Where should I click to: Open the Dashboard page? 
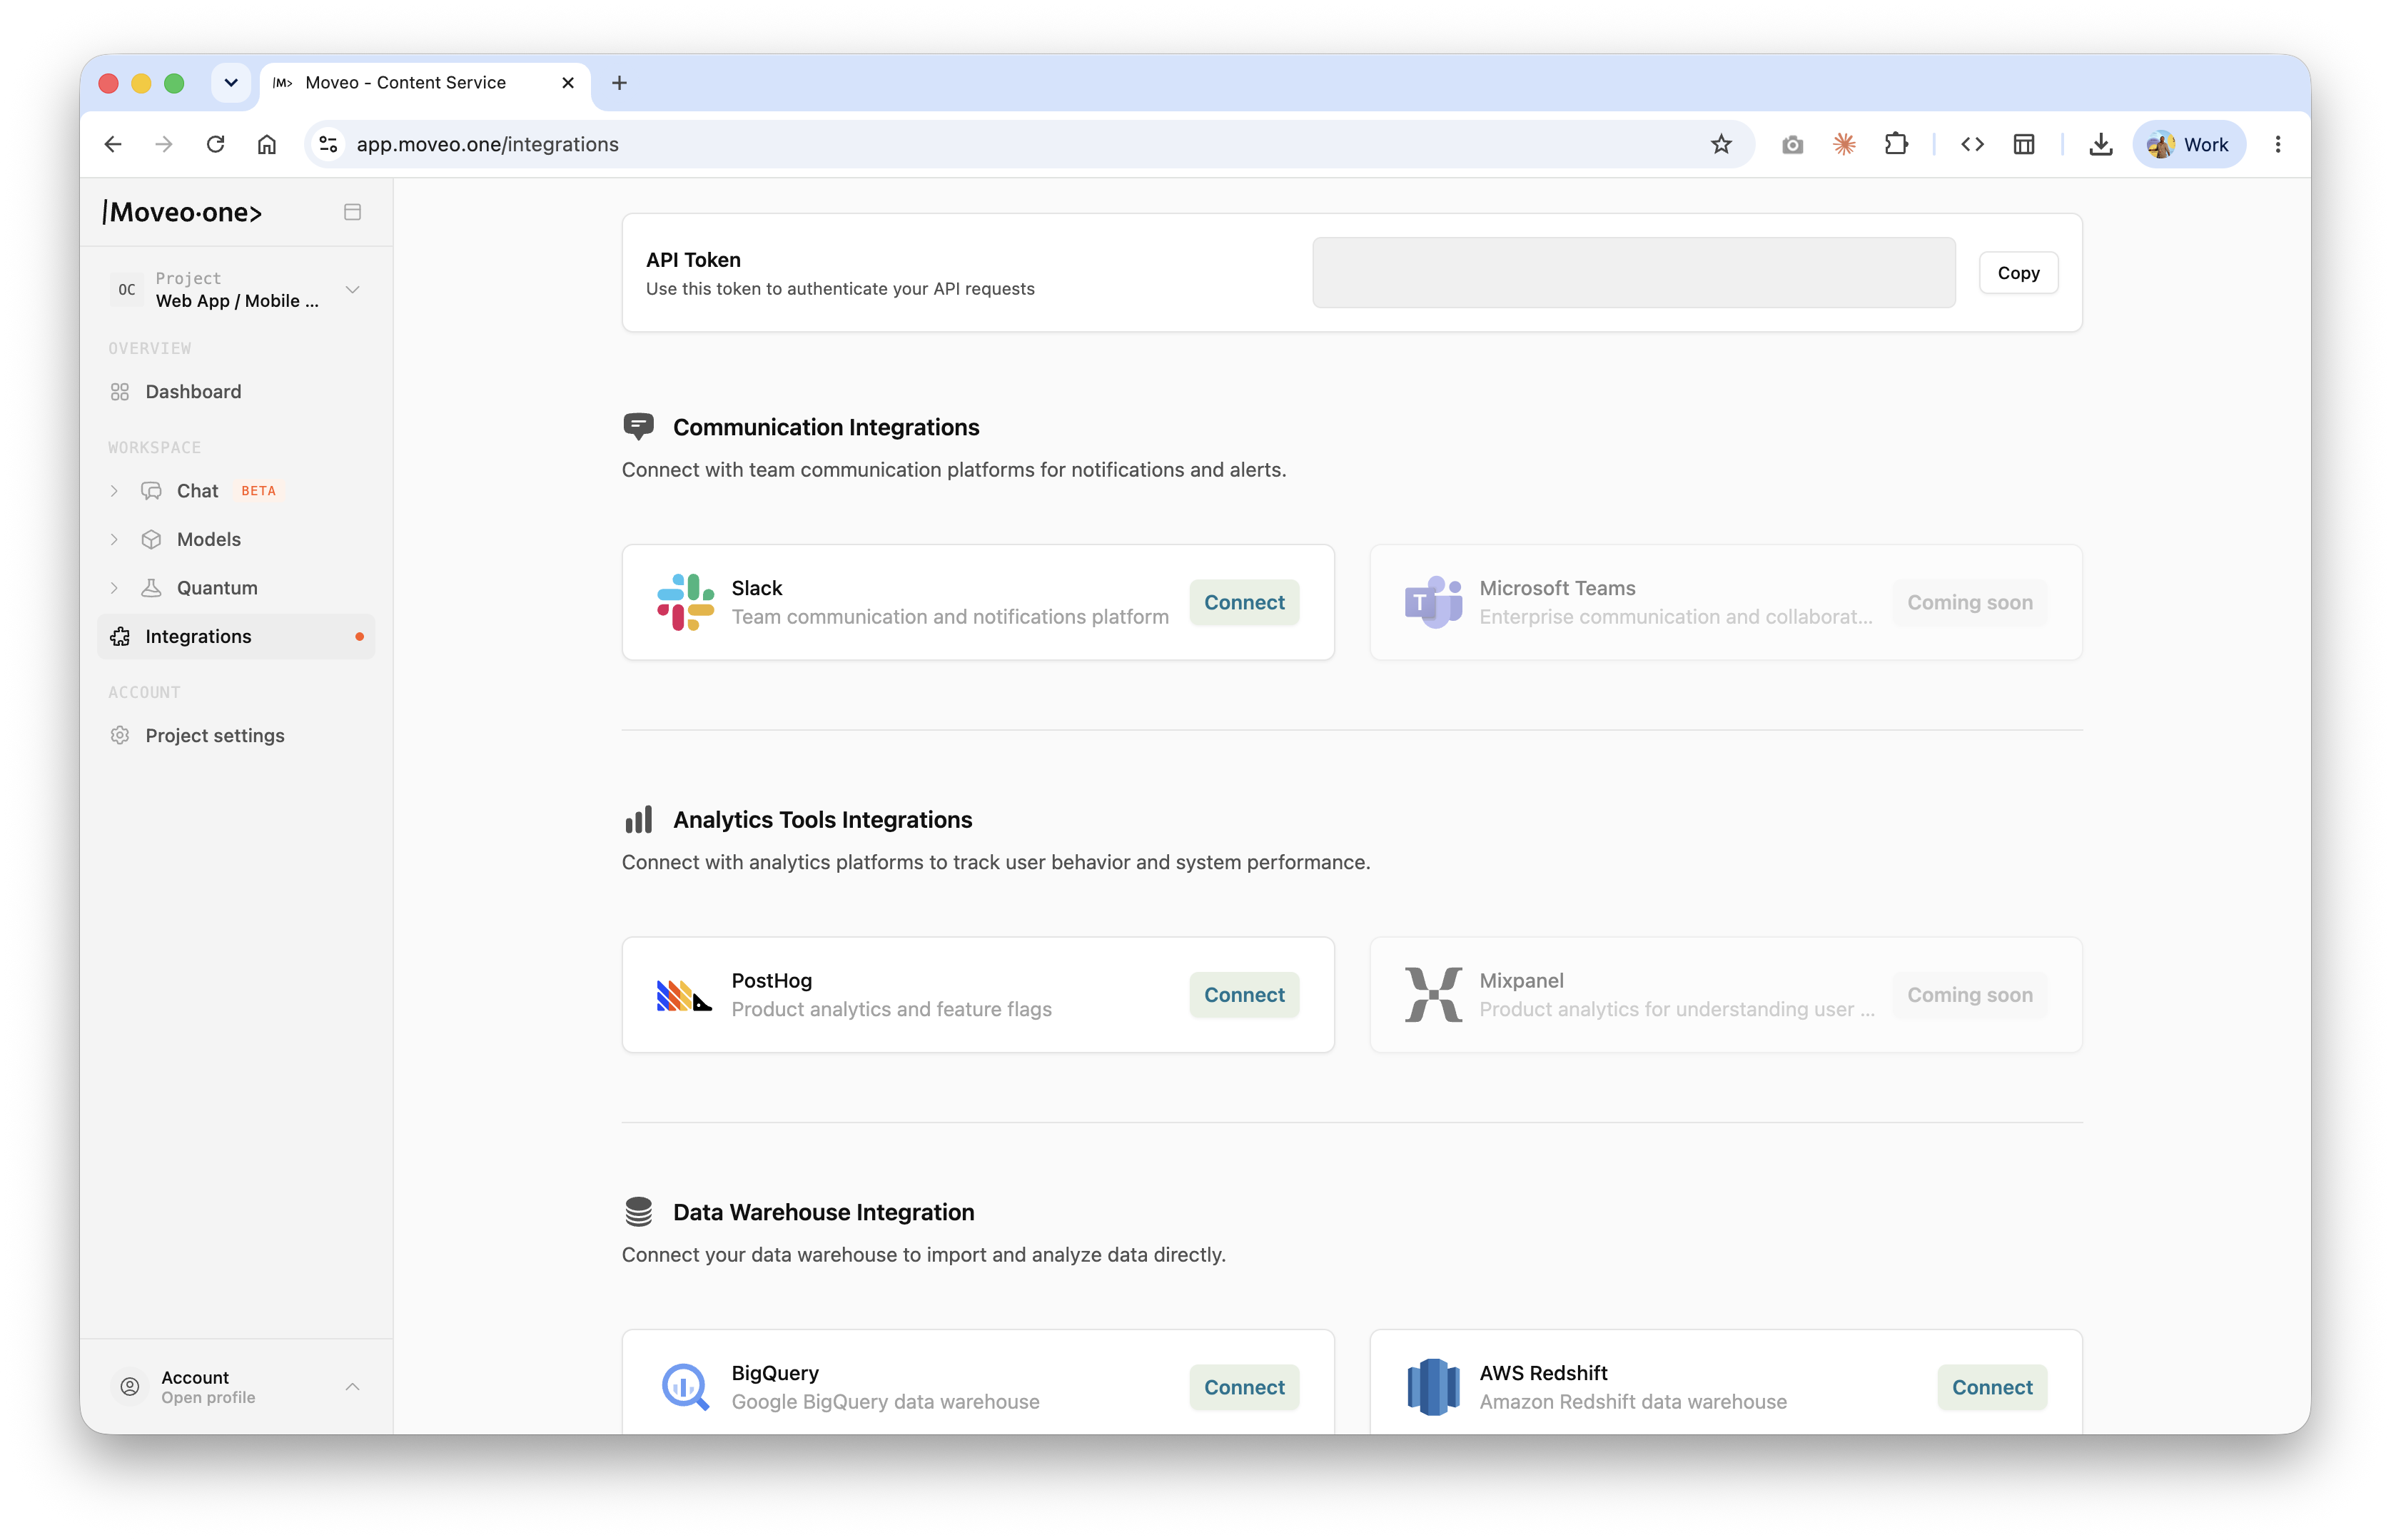(x=236, y=392)
